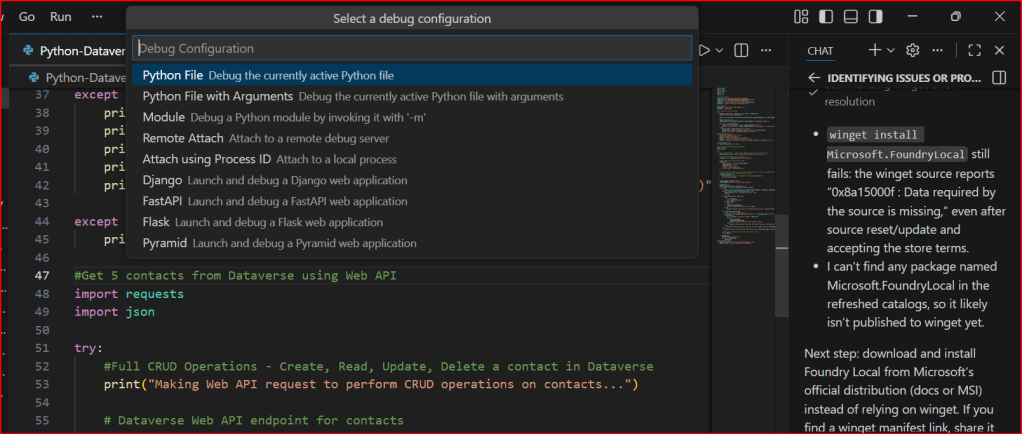1022x434 pixels.
Task: Click the Customize Layout icon
Action: pos(800,17)
